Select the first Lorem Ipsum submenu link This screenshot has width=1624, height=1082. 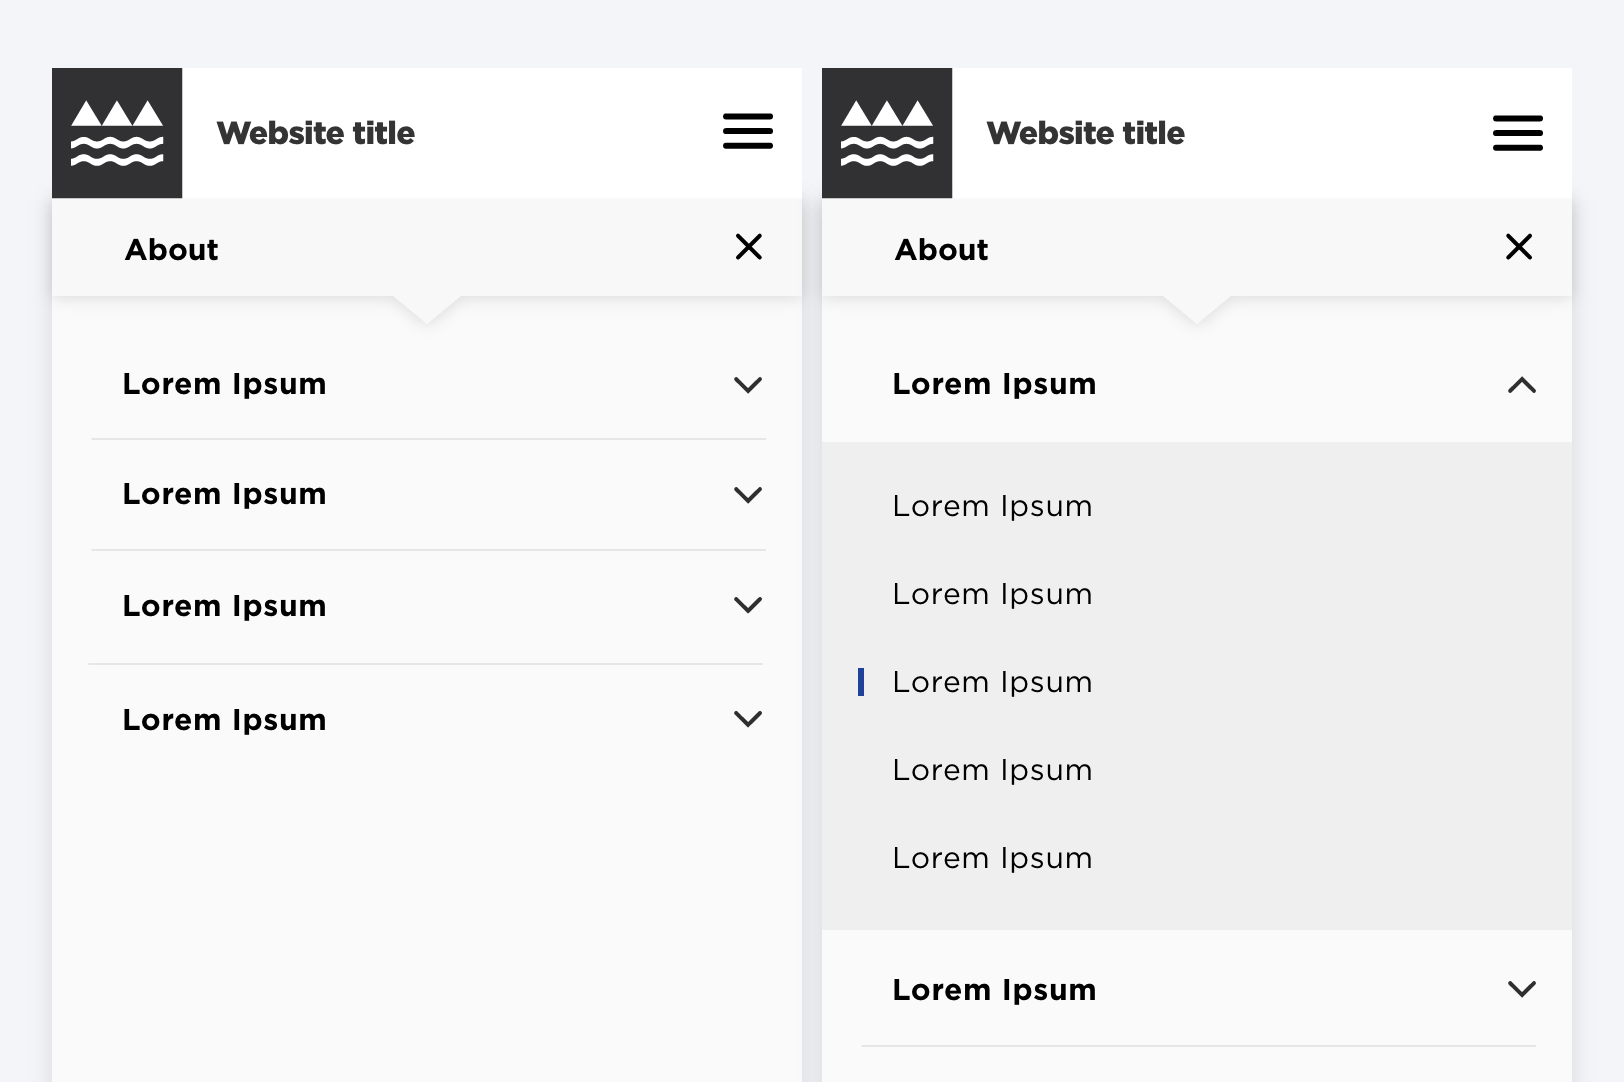coord(991,506)
